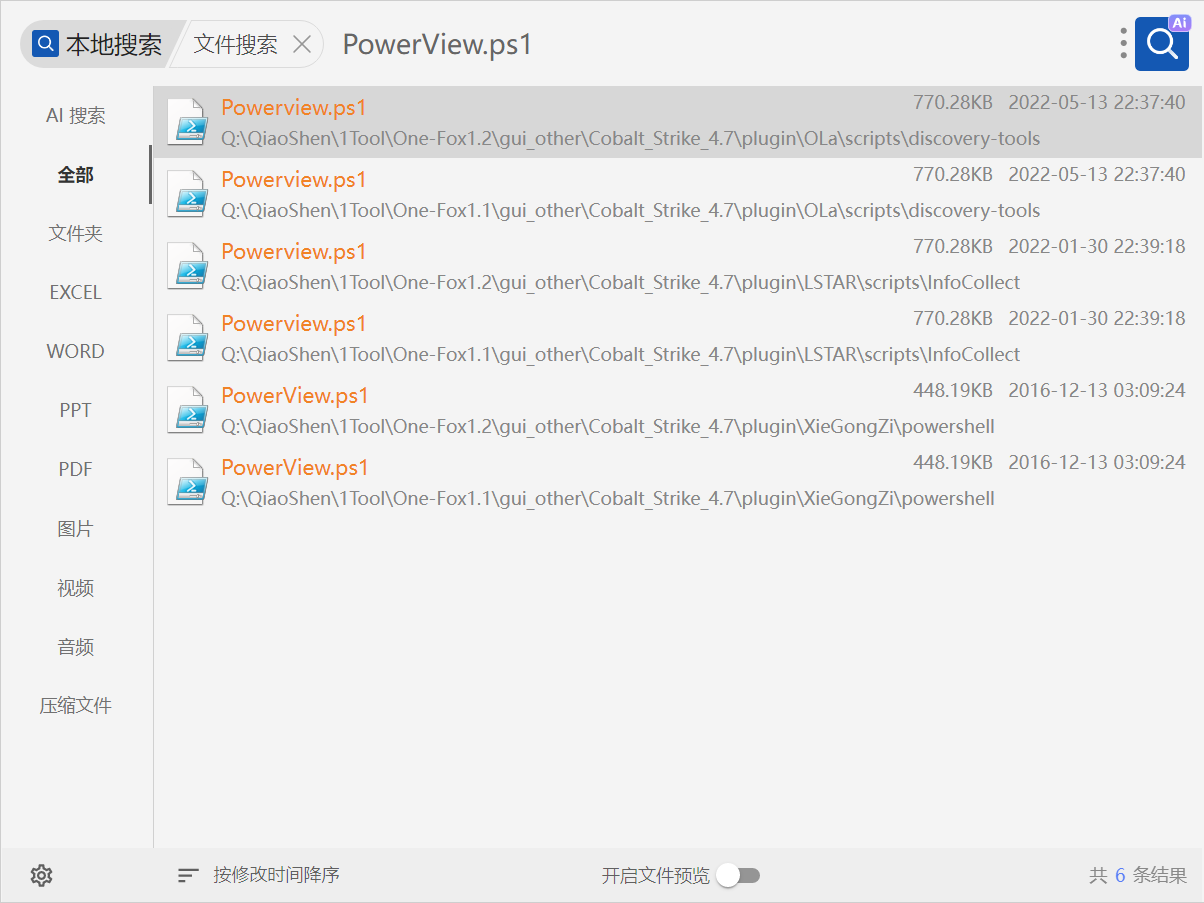Click the PowerView.ps1 search input field

tap(700, 44)
